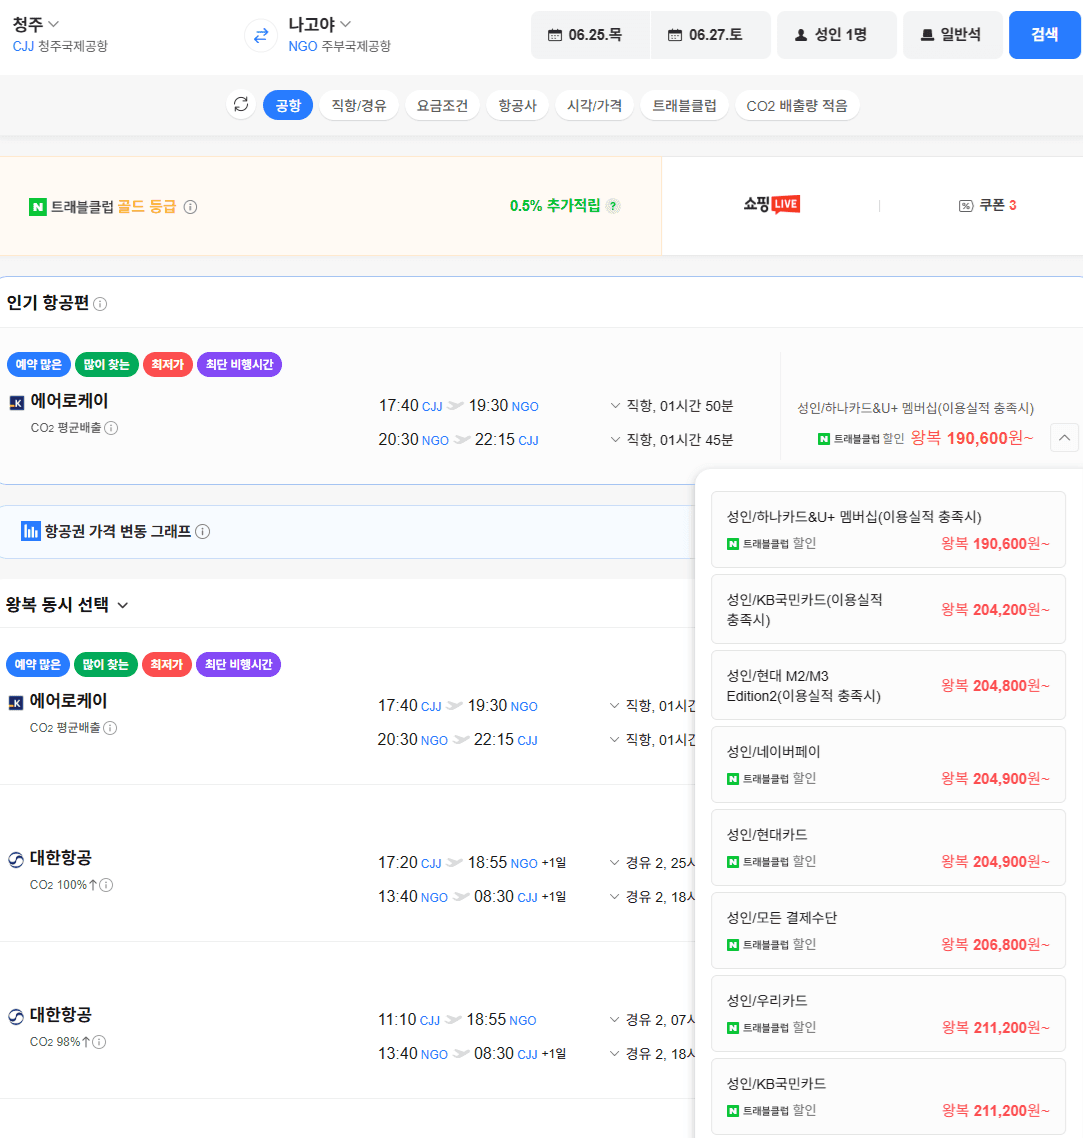This screenshot has height=1138, width=1083.
Task: Open 쿠폰 3 link
Action: tap(987, 205)
